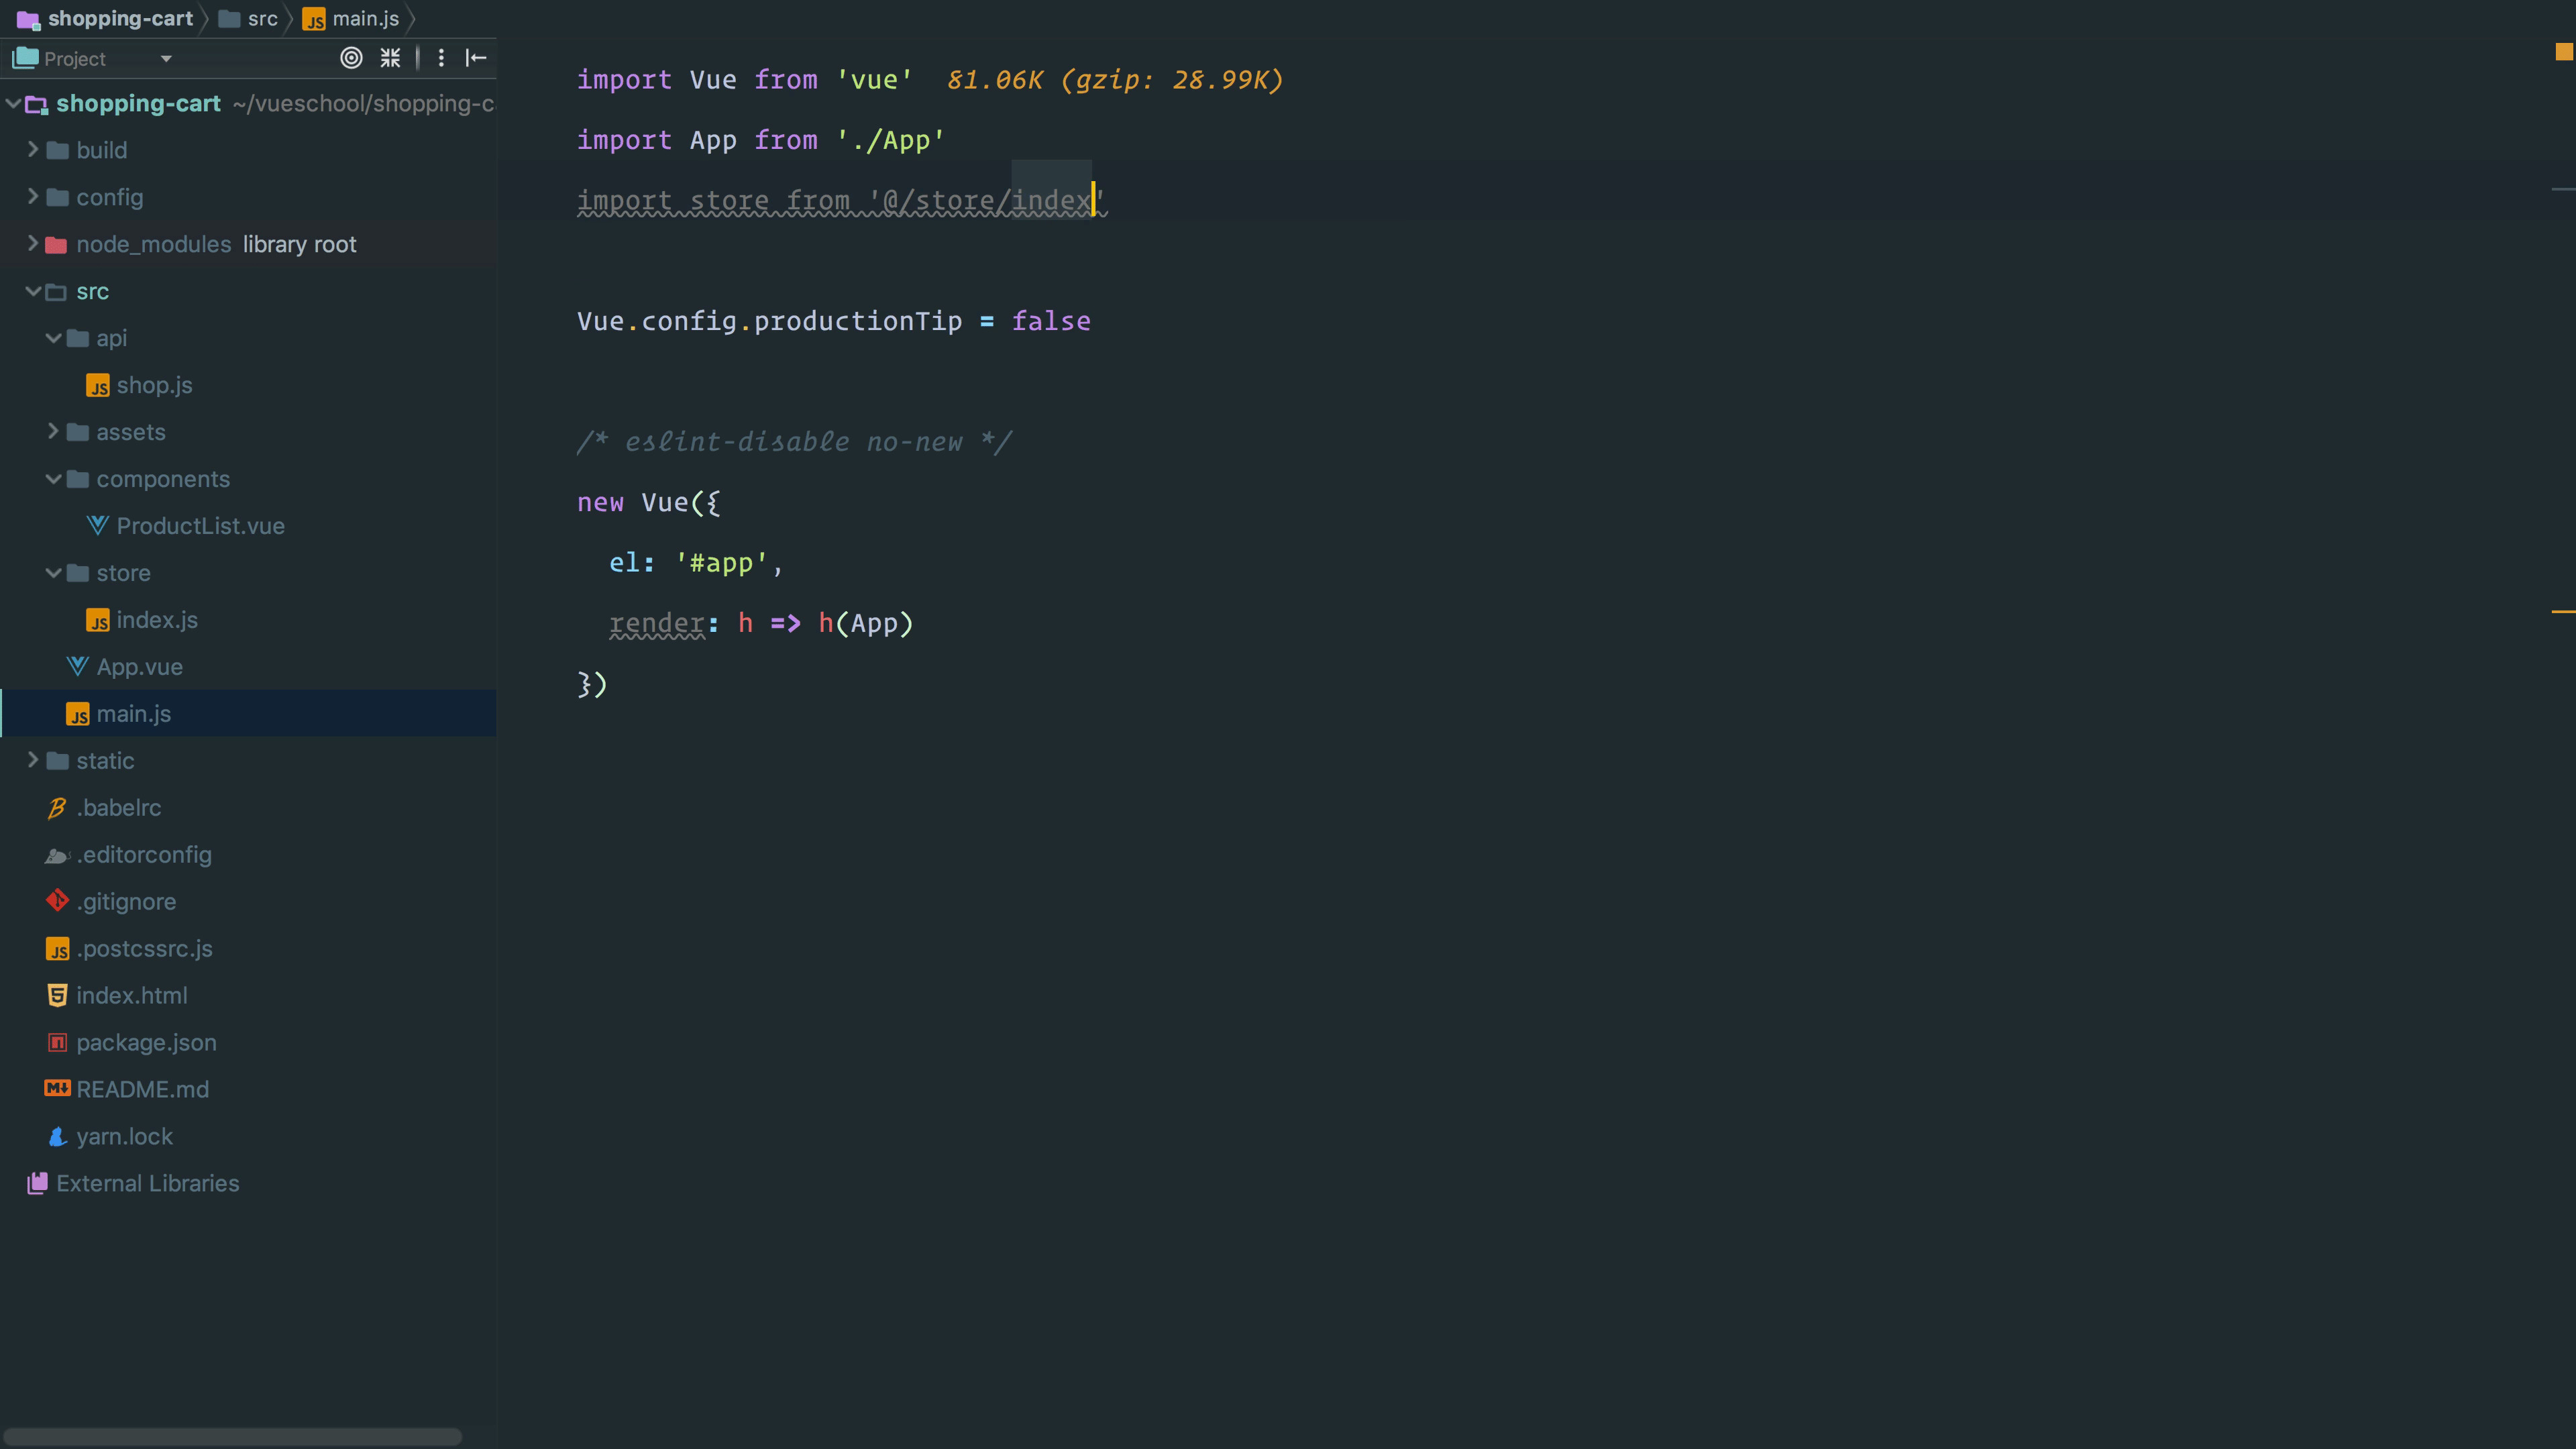Select the shop.js file icon
2576x1449 pixels.
point(97,386)
